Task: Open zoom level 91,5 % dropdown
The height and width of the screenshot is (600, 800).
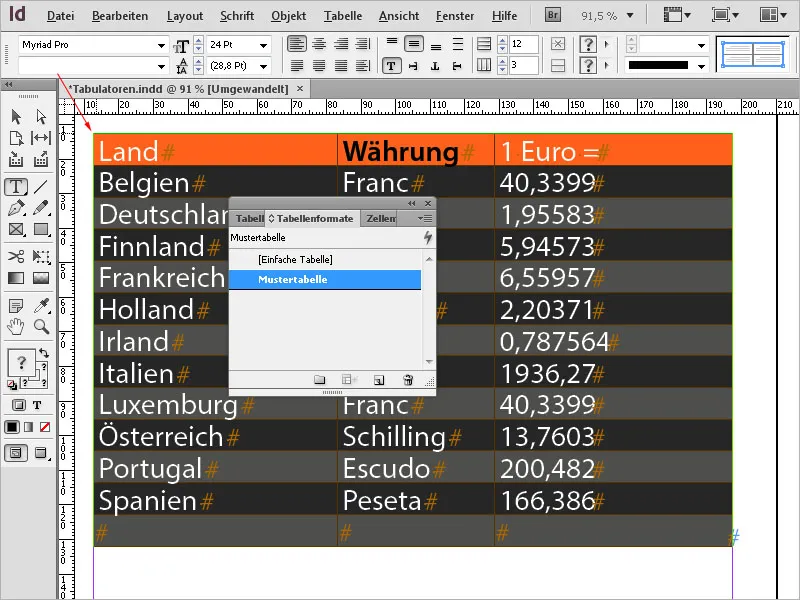Action: pyautogui.click(x=630, y=16)
